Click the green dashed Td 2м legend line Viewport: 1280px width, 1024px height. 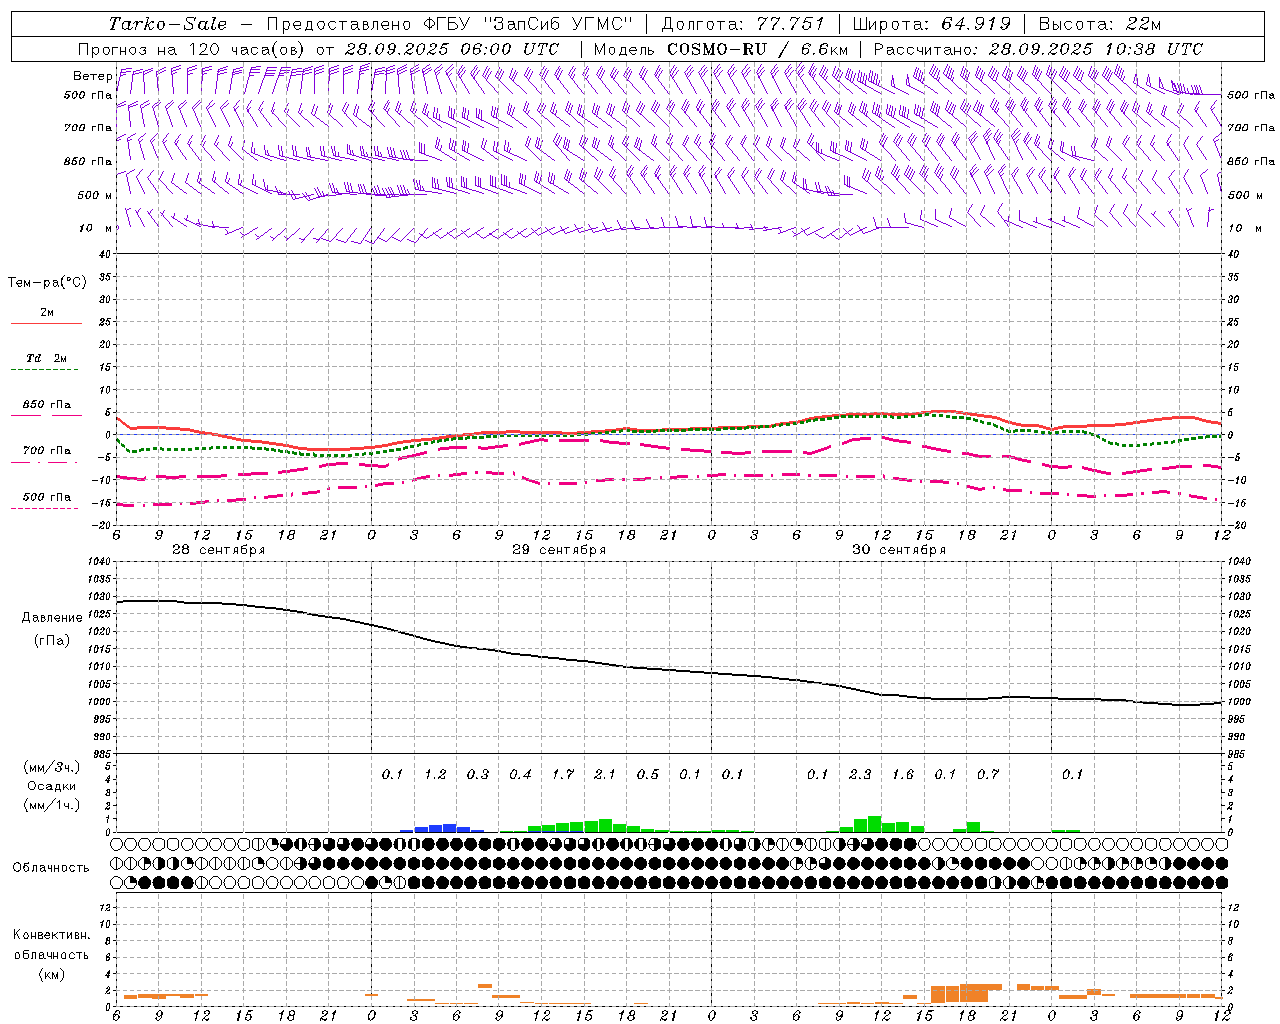click(44, 370)
